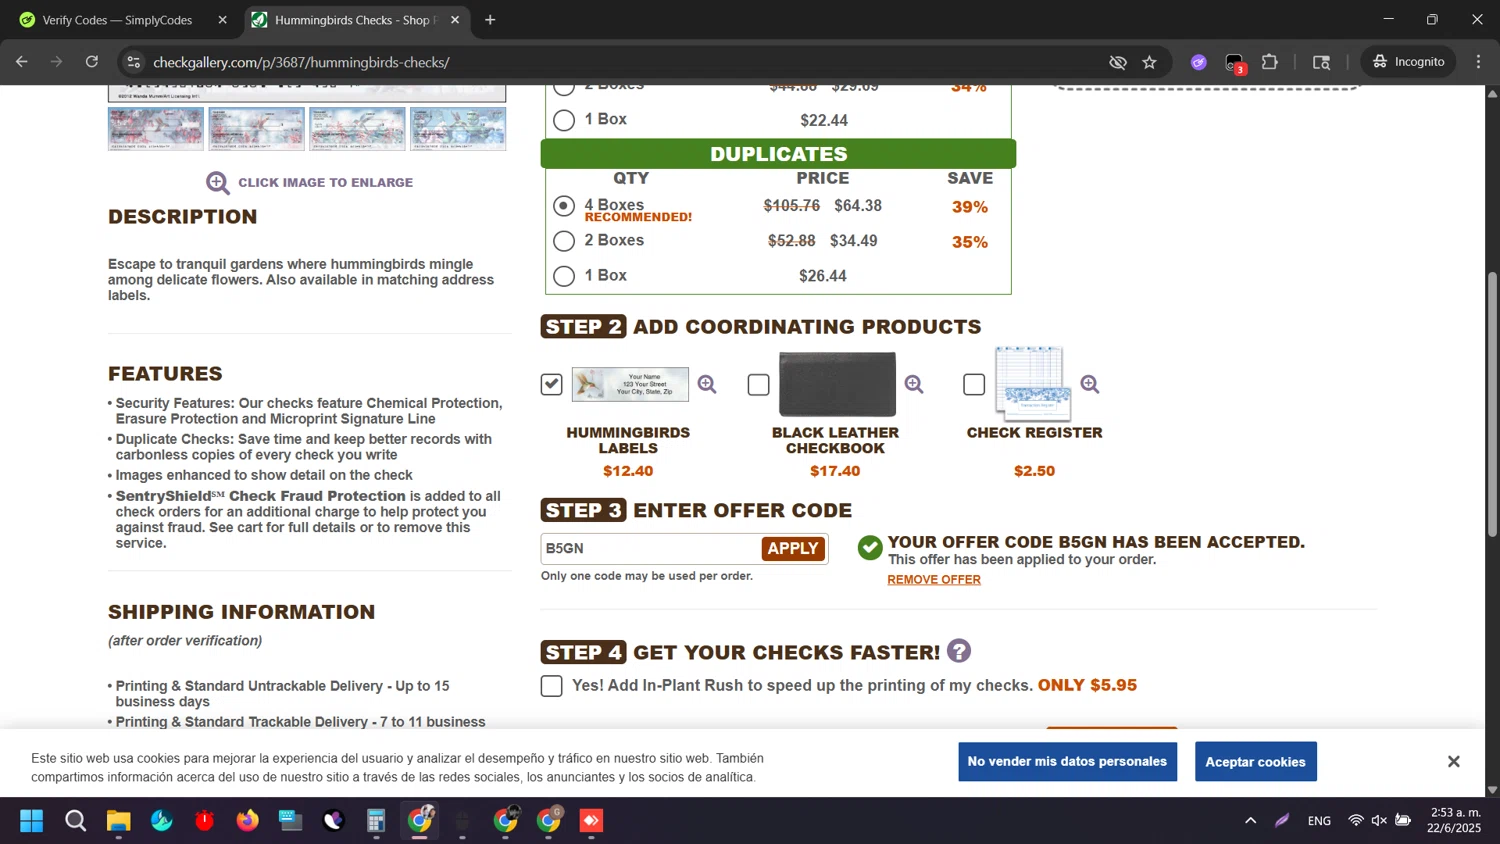This screenshot has height=844, width=1500.
Task: Click the magnifier icon beside Click Image to Enlarge
Action: coord(218,183)
